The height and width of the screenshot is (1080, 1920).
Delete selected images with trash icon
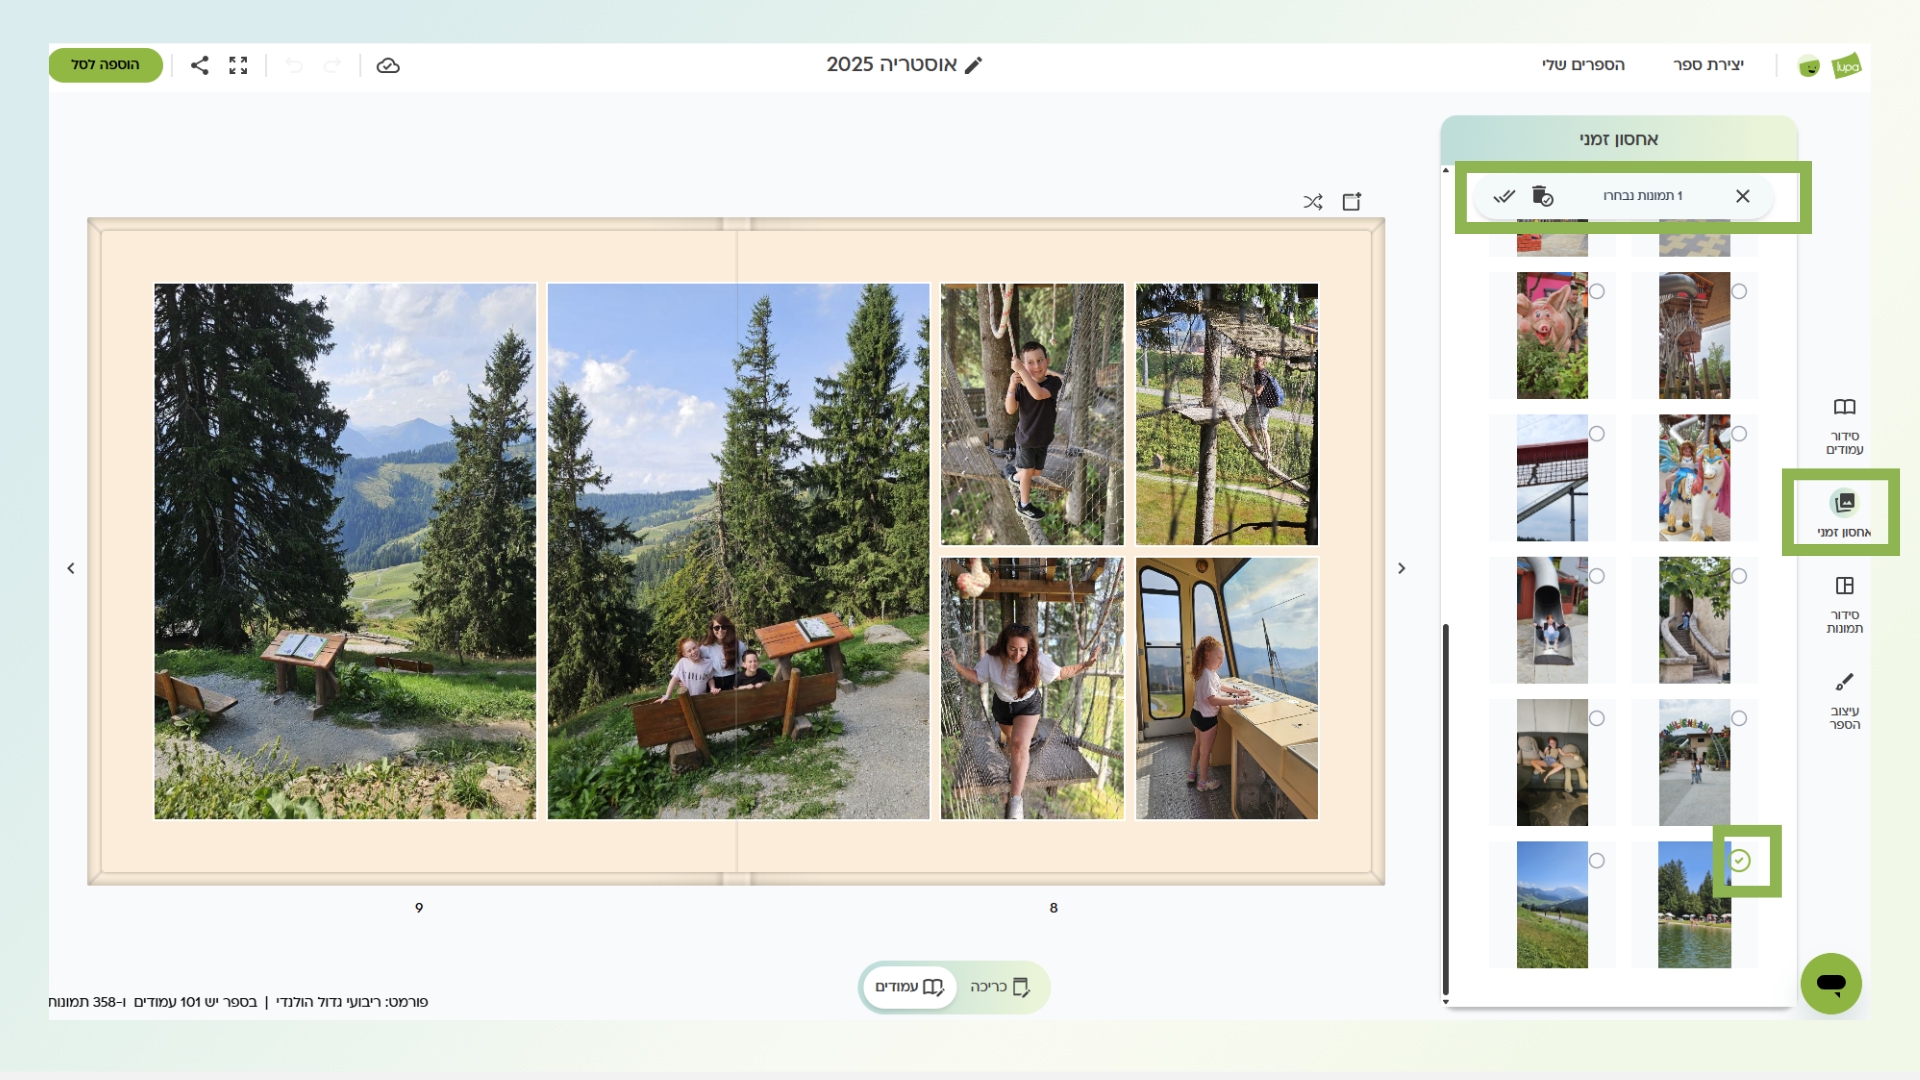1542,196
